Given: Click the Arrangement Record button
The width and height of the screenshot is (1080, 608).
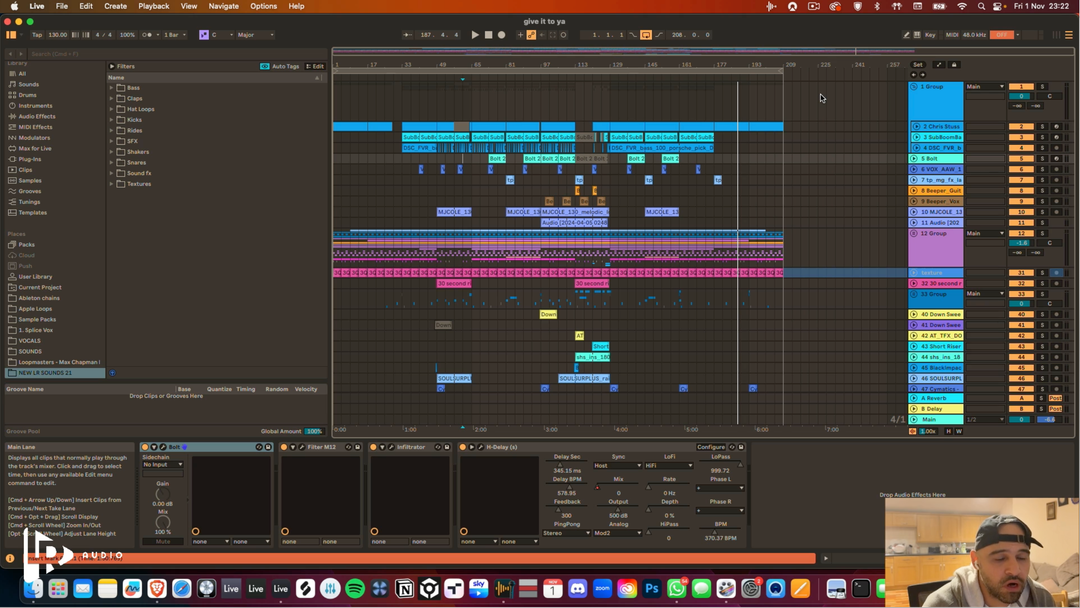Looking at the screenshot, I should pyautogui.click(x=502, y=35).
